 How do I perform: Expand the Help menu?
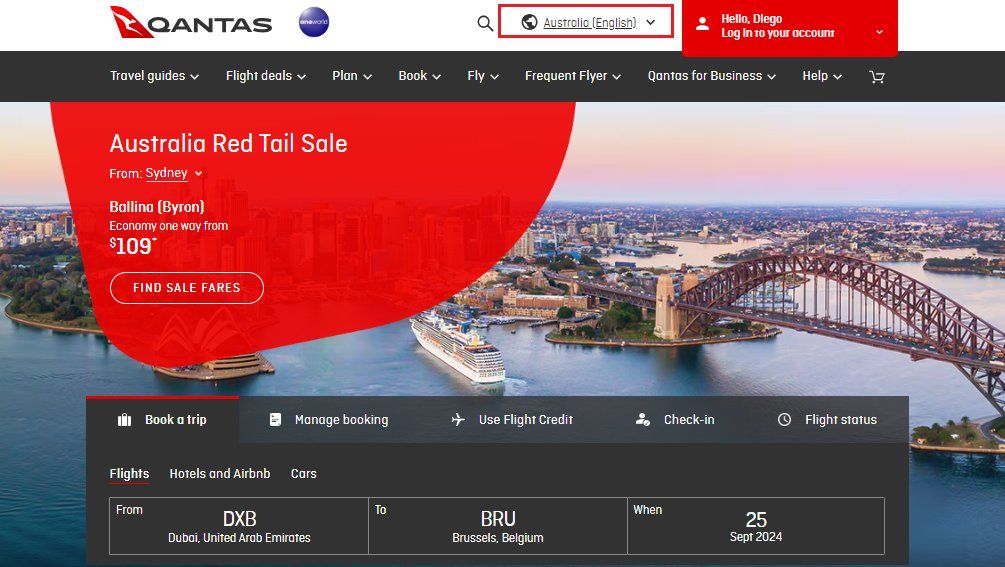[822, 76]
